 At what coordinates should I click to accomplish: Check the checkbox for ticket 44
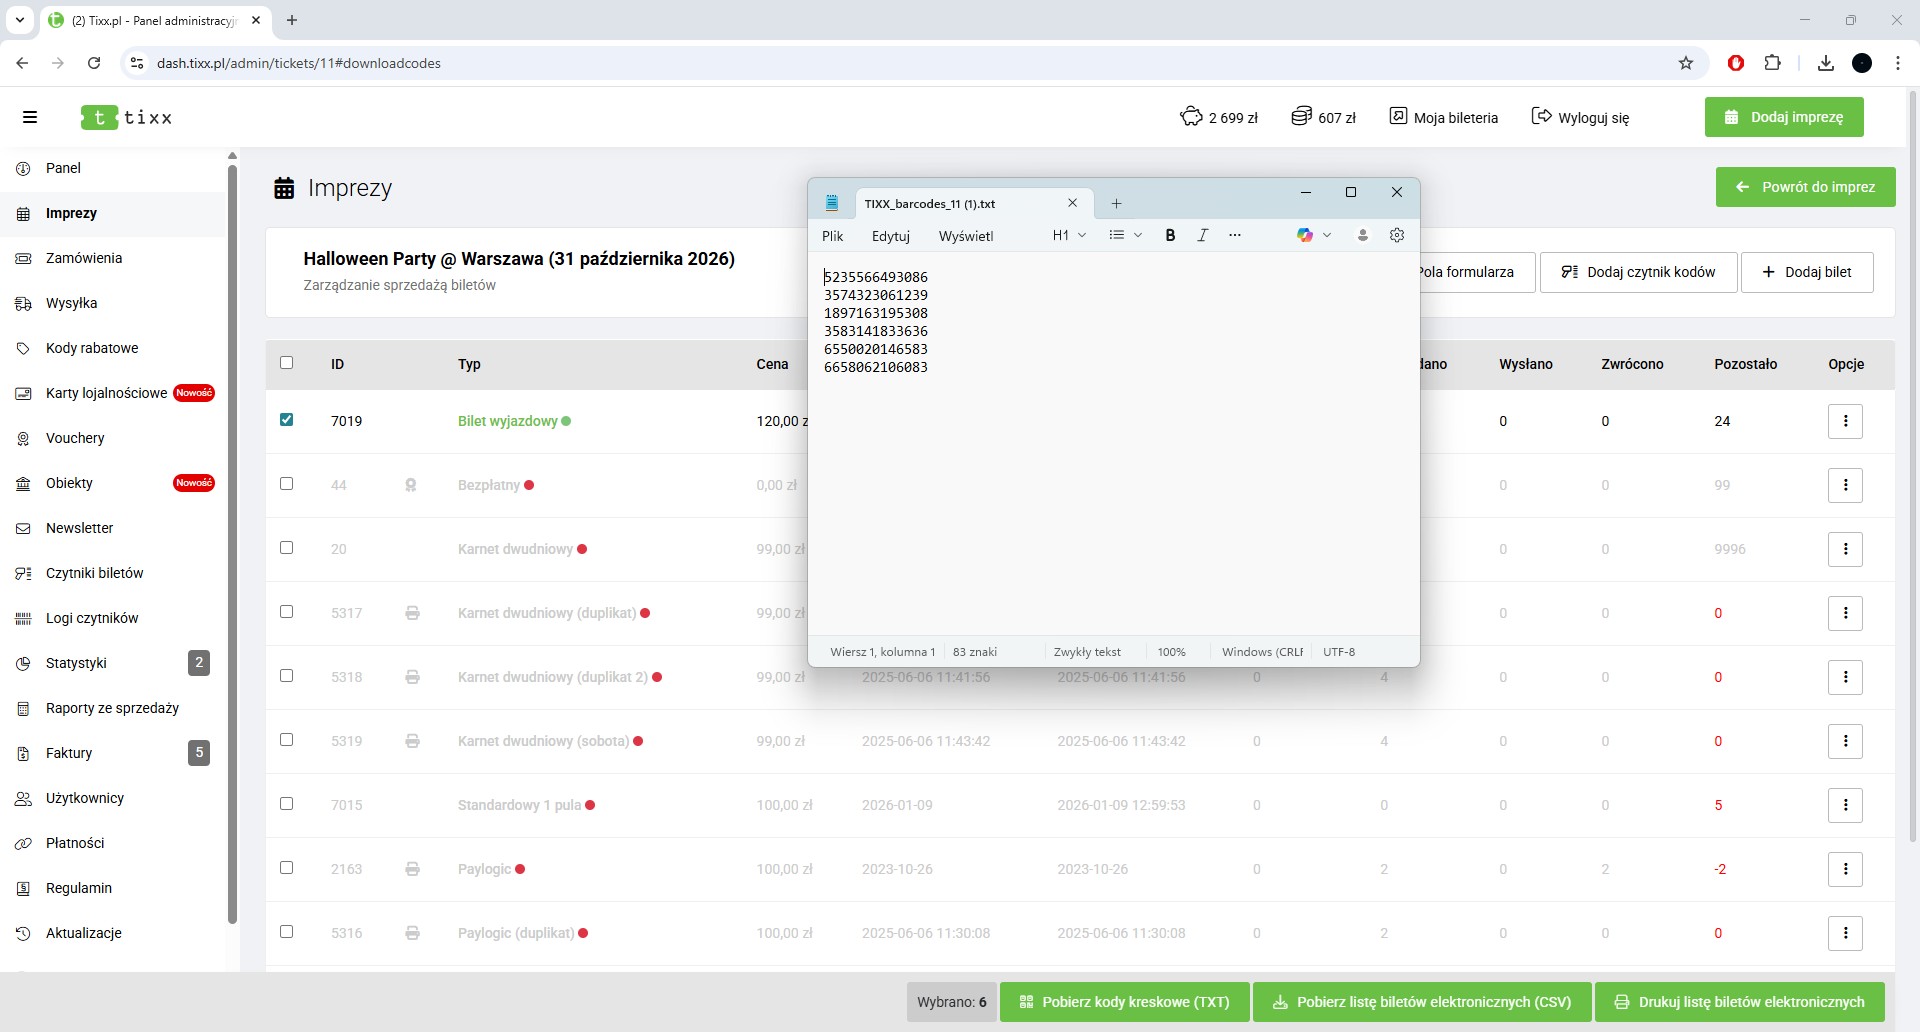coord(287,484)
